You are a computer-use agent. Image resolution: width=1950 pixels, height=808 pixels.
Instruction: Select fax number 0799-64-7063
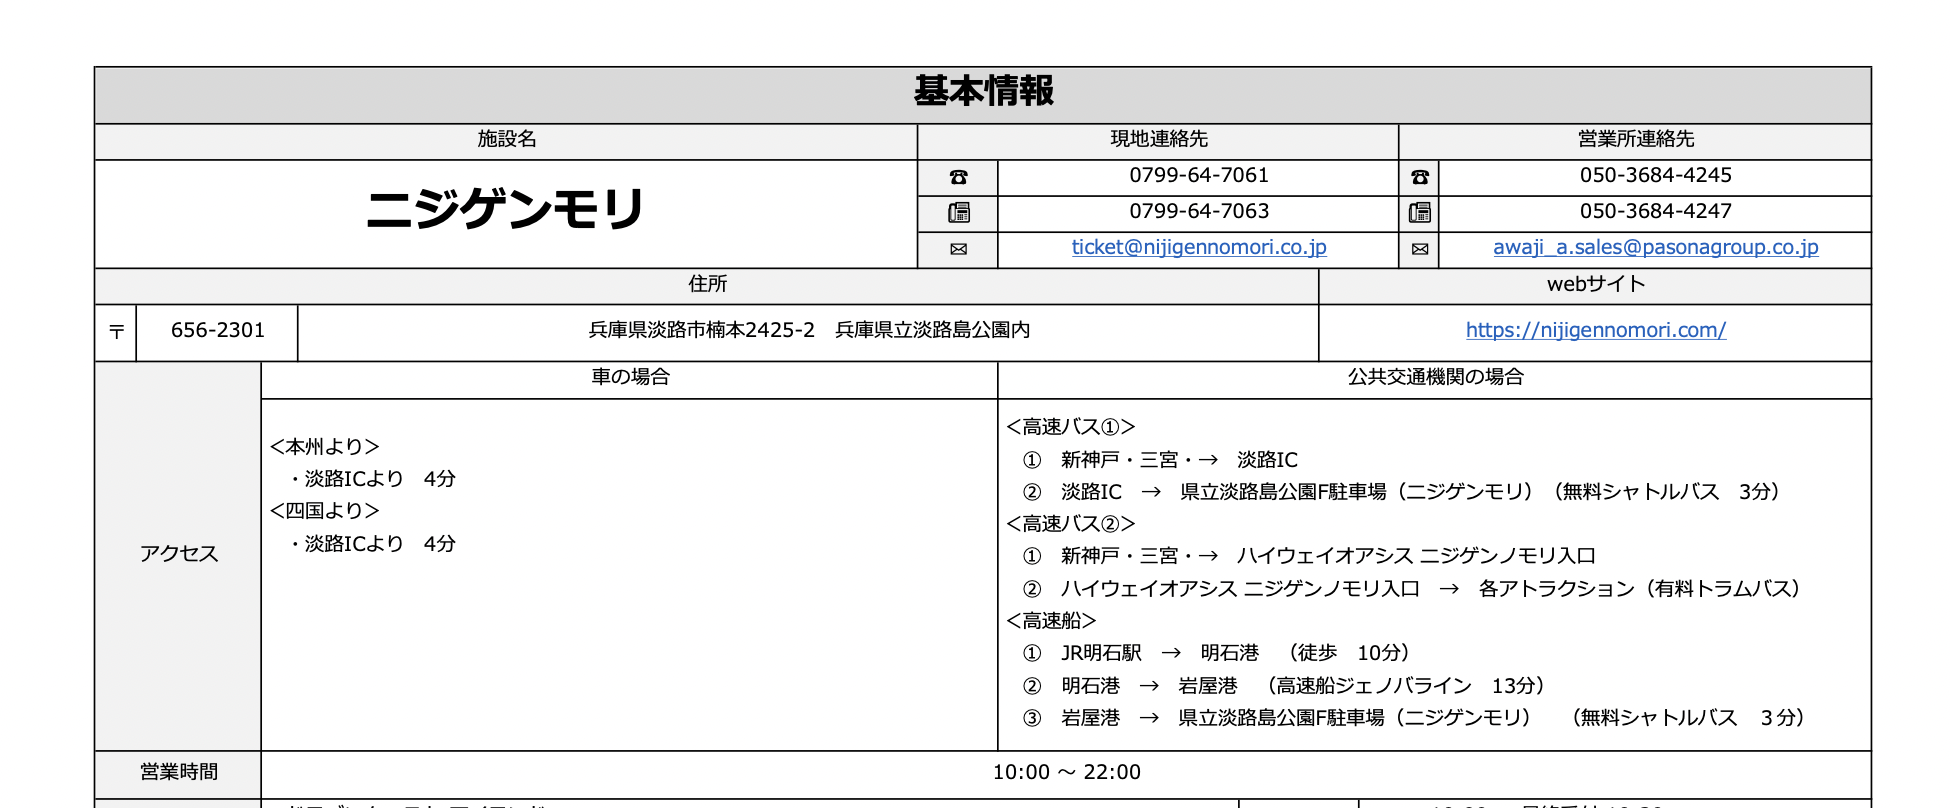click(1199, 212)
